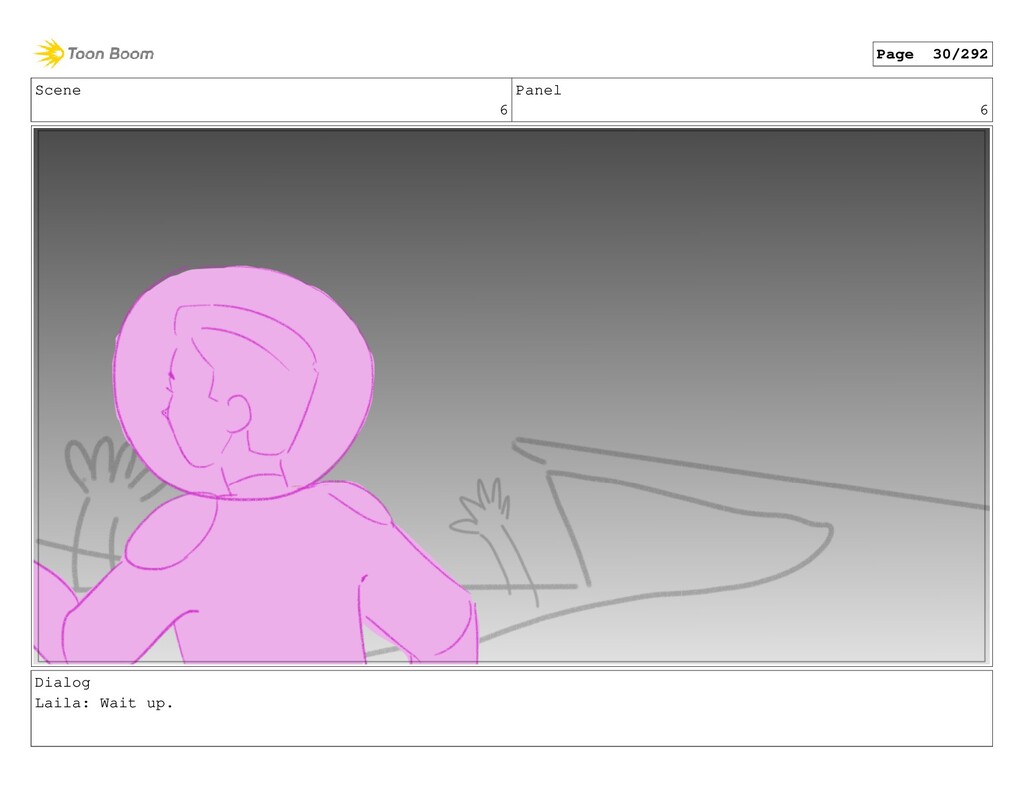Image resolution: width=1024 pixels, height=793 pixels.
Task: Select the line "Laila: Wait up."
Action: pyautogui.click(x=104, y=704)
